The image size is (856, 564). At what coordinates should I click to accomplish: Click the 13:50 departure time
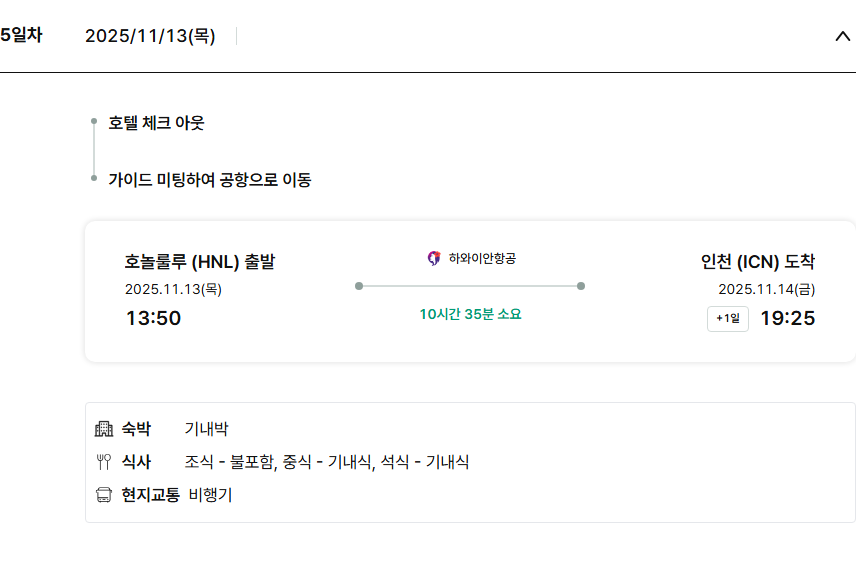tap(153, 319)
